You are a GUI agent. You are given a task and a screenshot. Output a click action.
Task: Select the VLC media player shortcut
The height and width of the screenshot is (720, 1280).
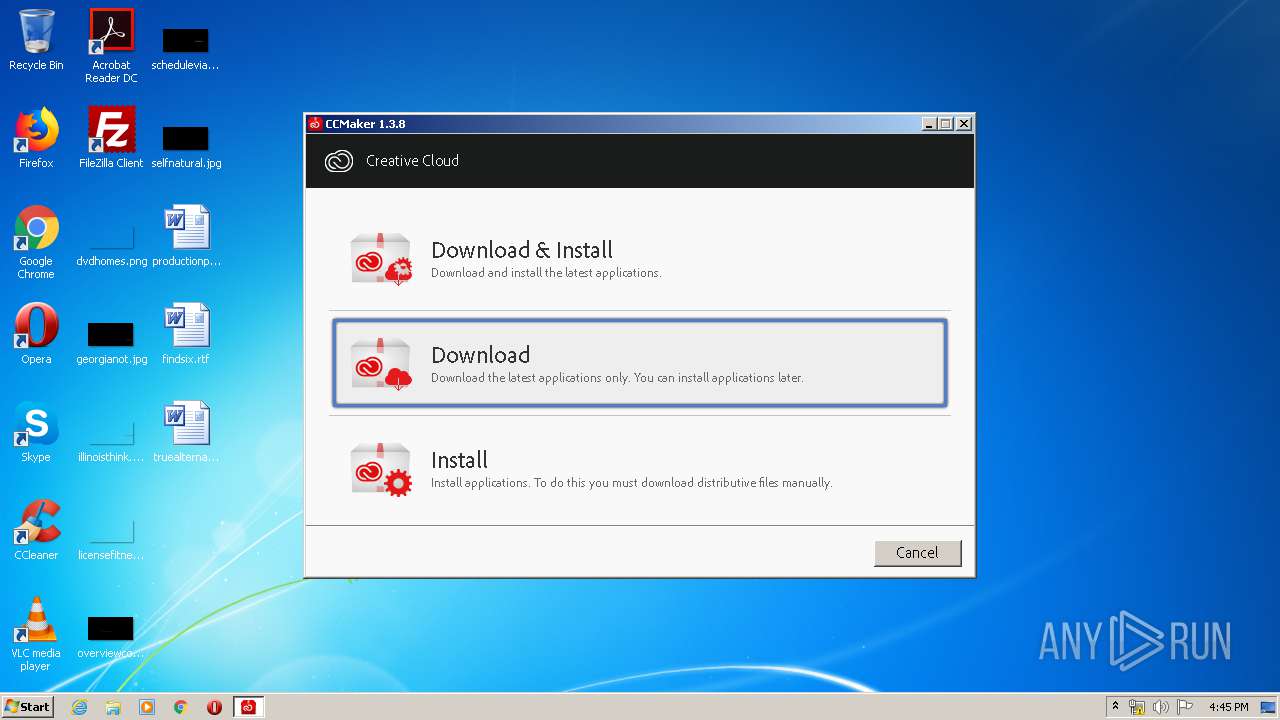pyautogui.click(x=36, y=634)
